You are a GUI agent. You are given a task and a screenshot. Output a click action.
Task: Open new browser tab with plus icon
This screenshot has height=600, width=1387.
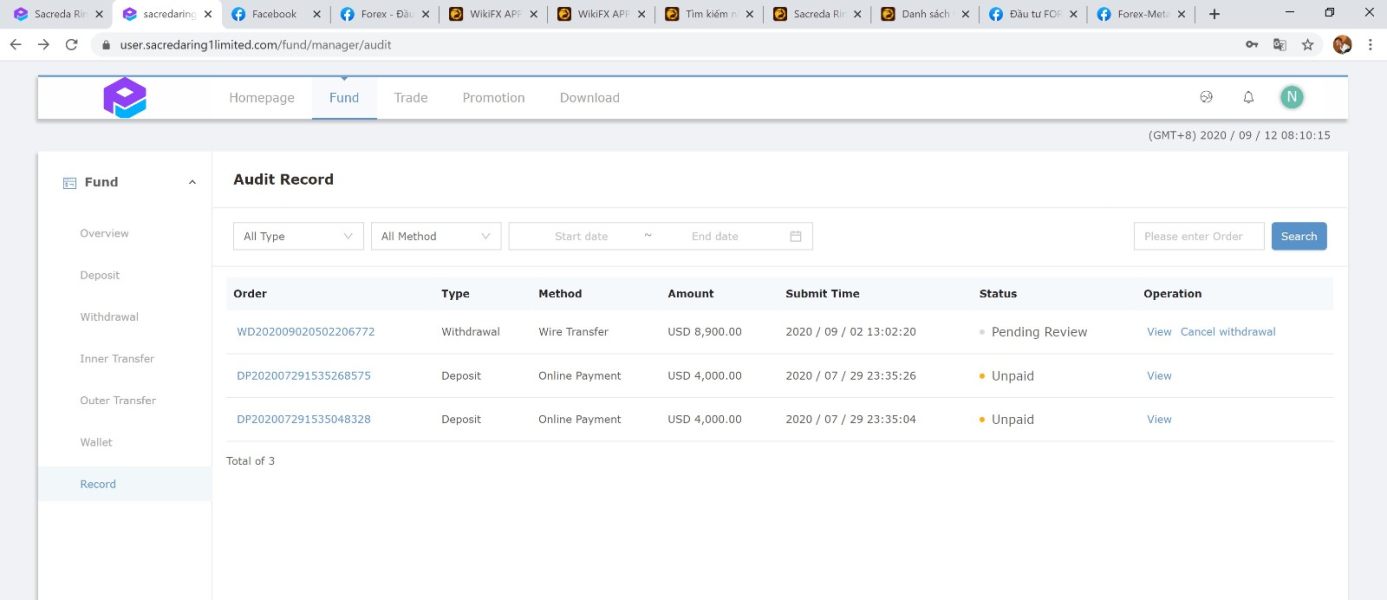point(1214,14)
